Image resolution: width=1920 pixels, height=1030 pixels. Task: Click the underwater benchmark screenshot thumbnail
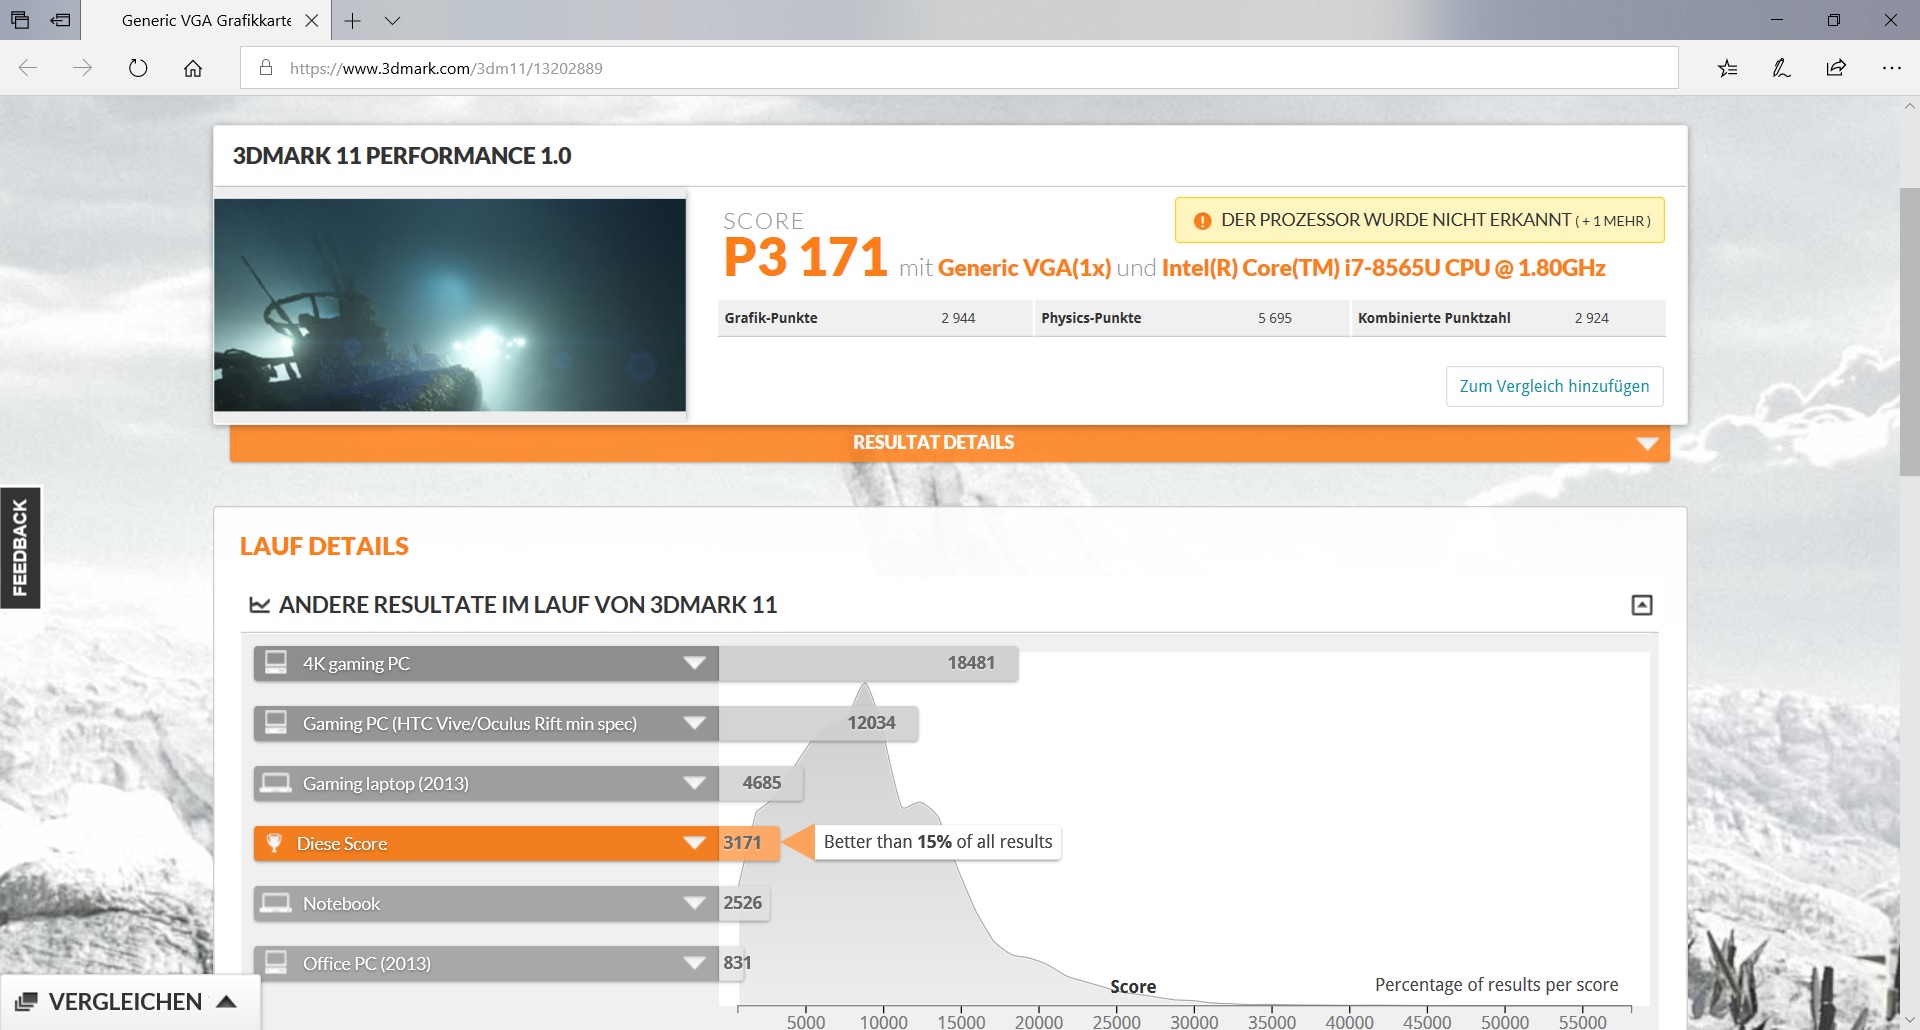point(450,305)
